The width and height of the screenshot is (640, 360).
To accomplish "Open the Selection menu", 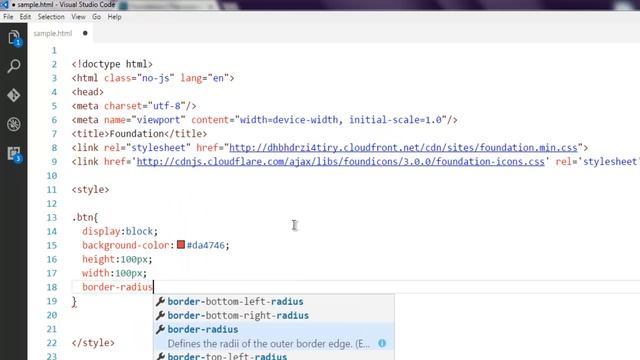I will click(51, 17).
